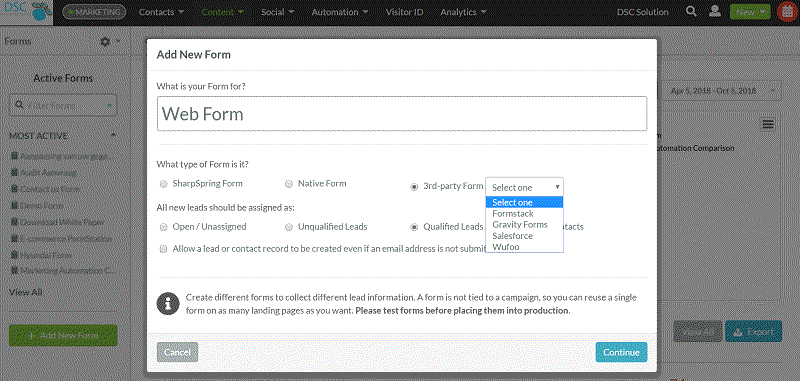This screenshot has width=800, height=381.
Task: Open the hamburger chart menu icon
Action: point(768,124)
